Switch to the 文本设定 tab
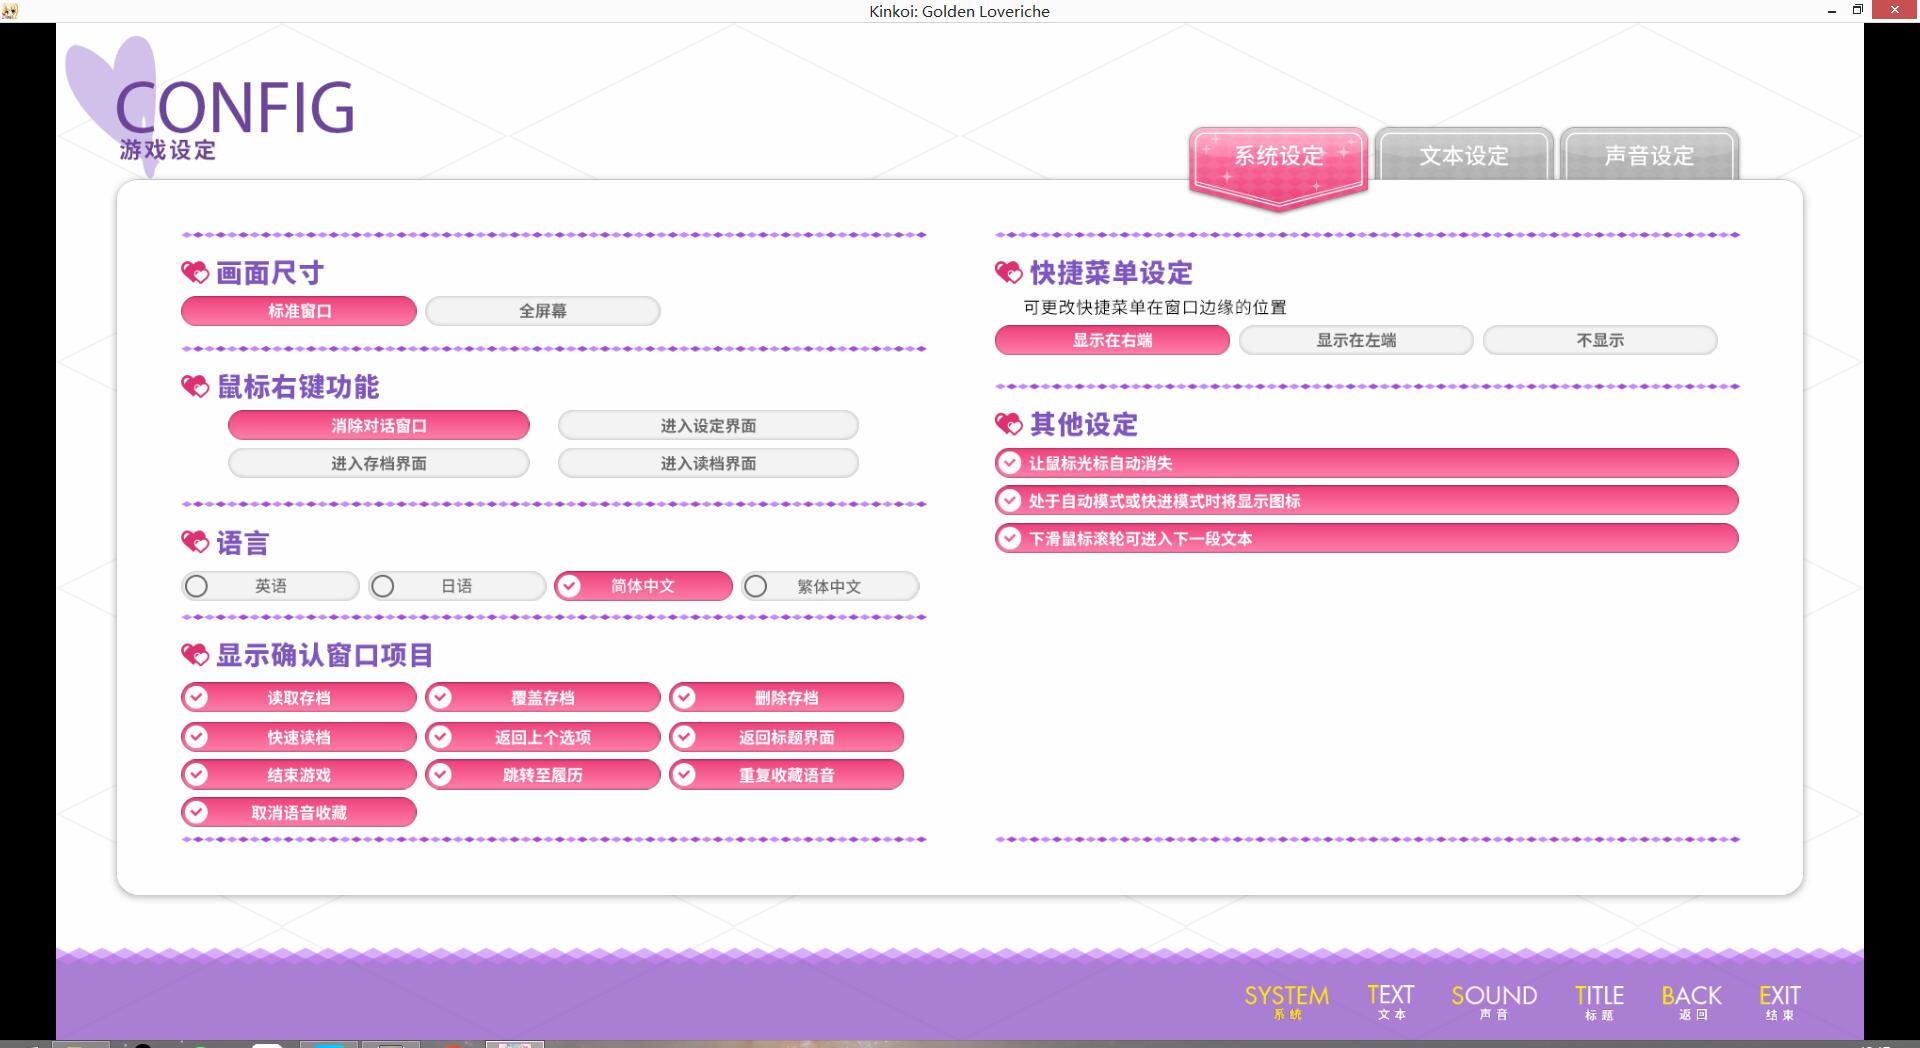 point(1463,156)
